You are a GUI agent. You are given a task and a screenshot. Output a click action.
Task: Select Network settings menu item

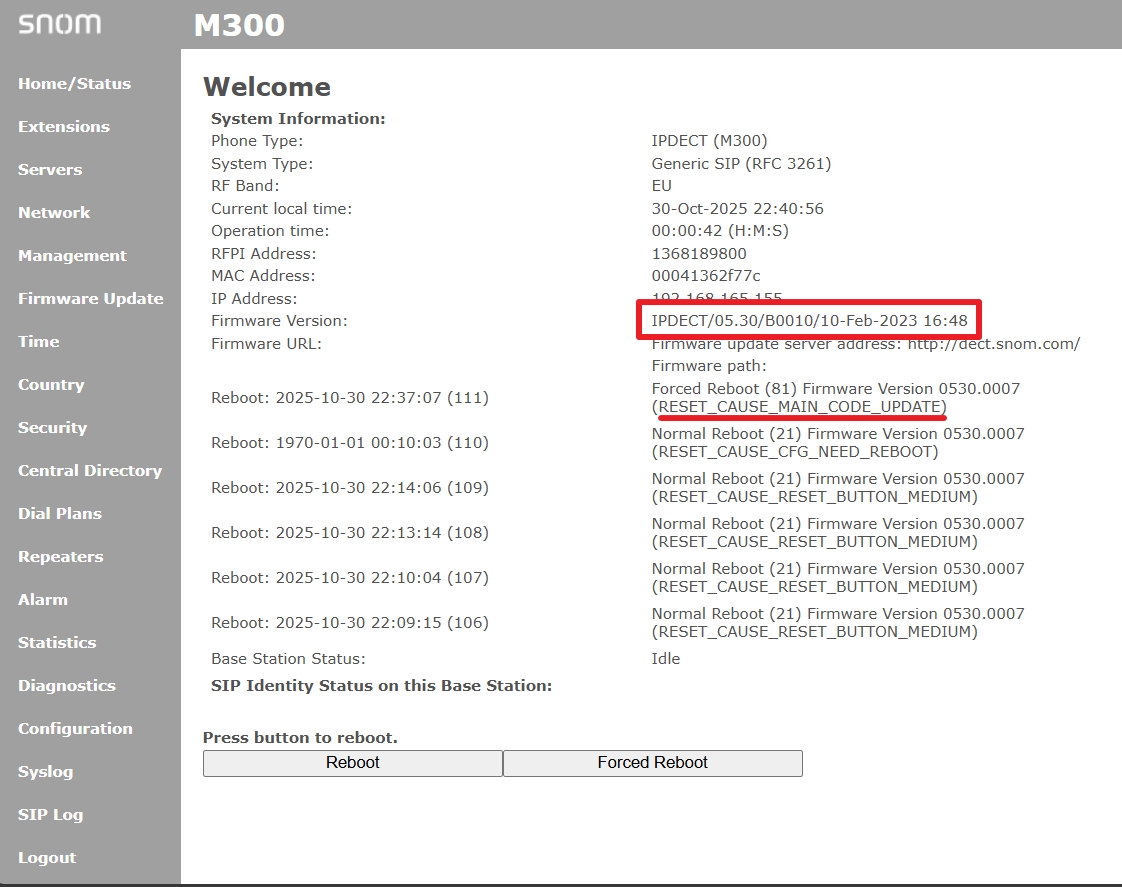tap(54, 212)
